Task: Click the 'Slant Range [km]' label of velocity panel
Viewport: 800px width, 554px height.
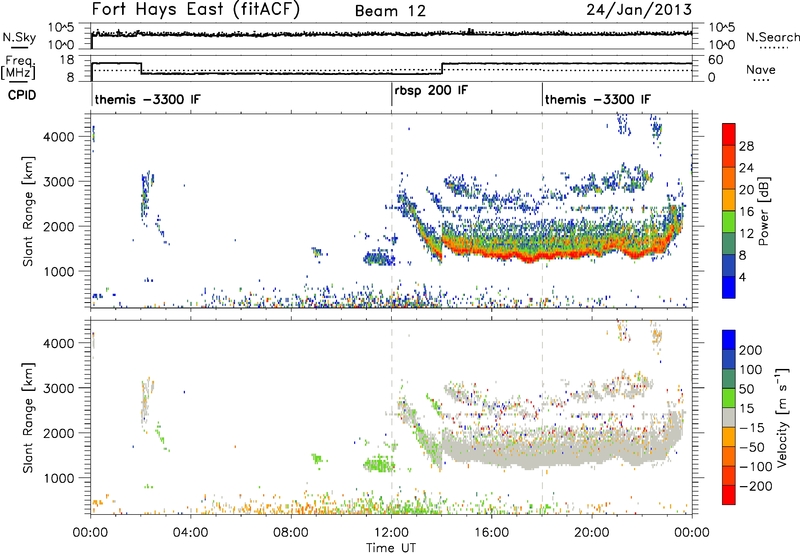Action: pyautogui.click(x=28, y=417)
